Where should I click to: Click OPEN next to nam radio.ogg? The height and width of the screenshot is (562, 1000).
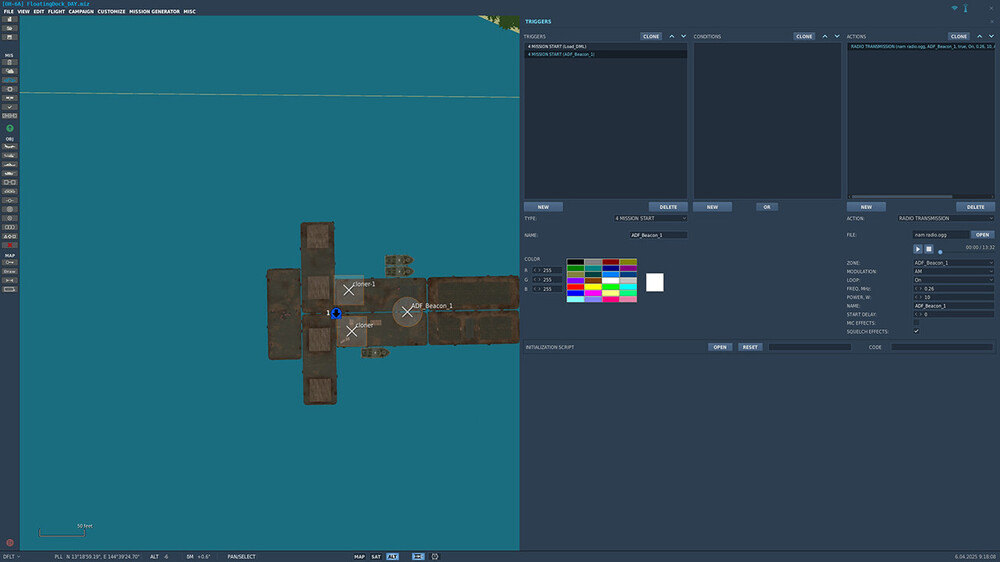pyautogui.click(x=982, y=235)
